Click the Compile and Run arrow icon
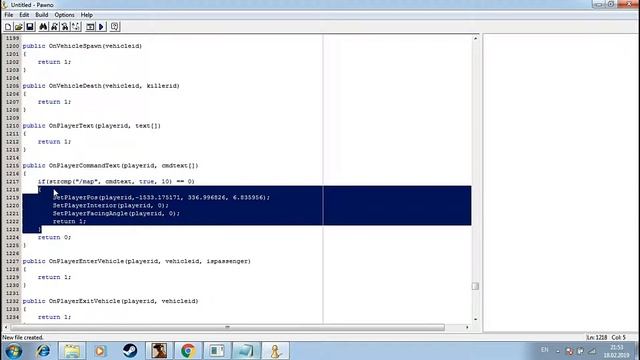Screen dimensions: 640x360 101,27
